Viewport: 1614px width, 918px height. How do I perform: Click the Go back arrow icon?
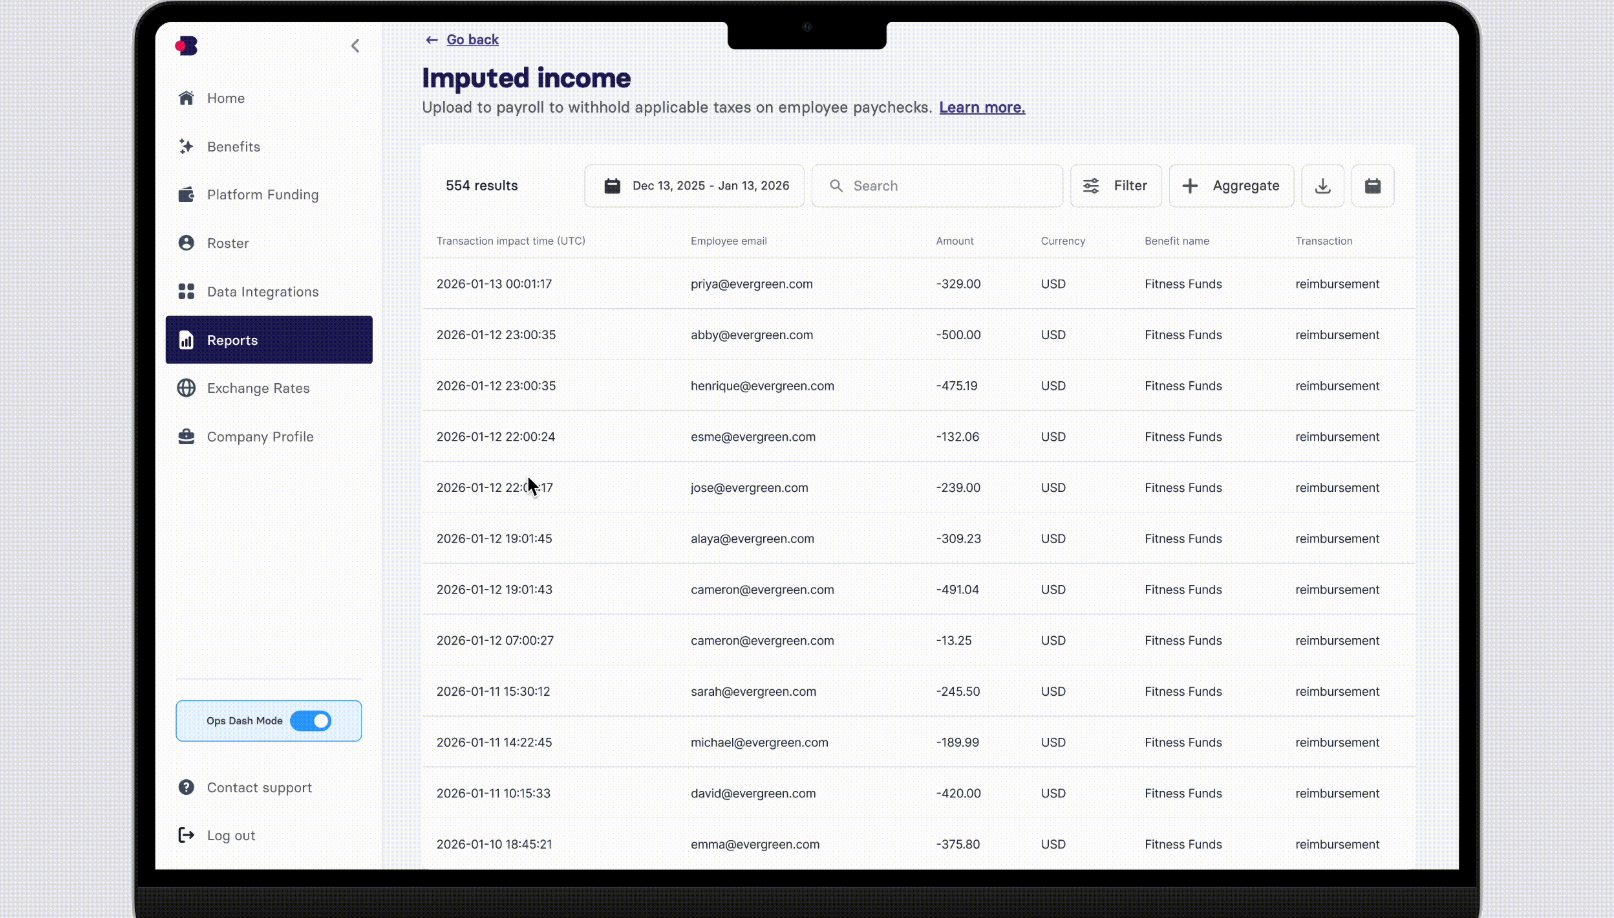(432, 40)
